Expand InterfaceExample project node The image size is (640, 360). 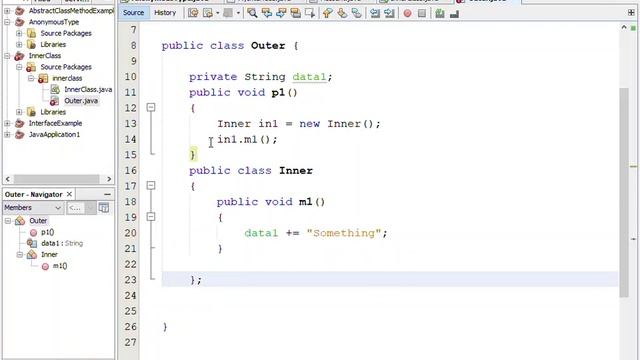[7, 123]
